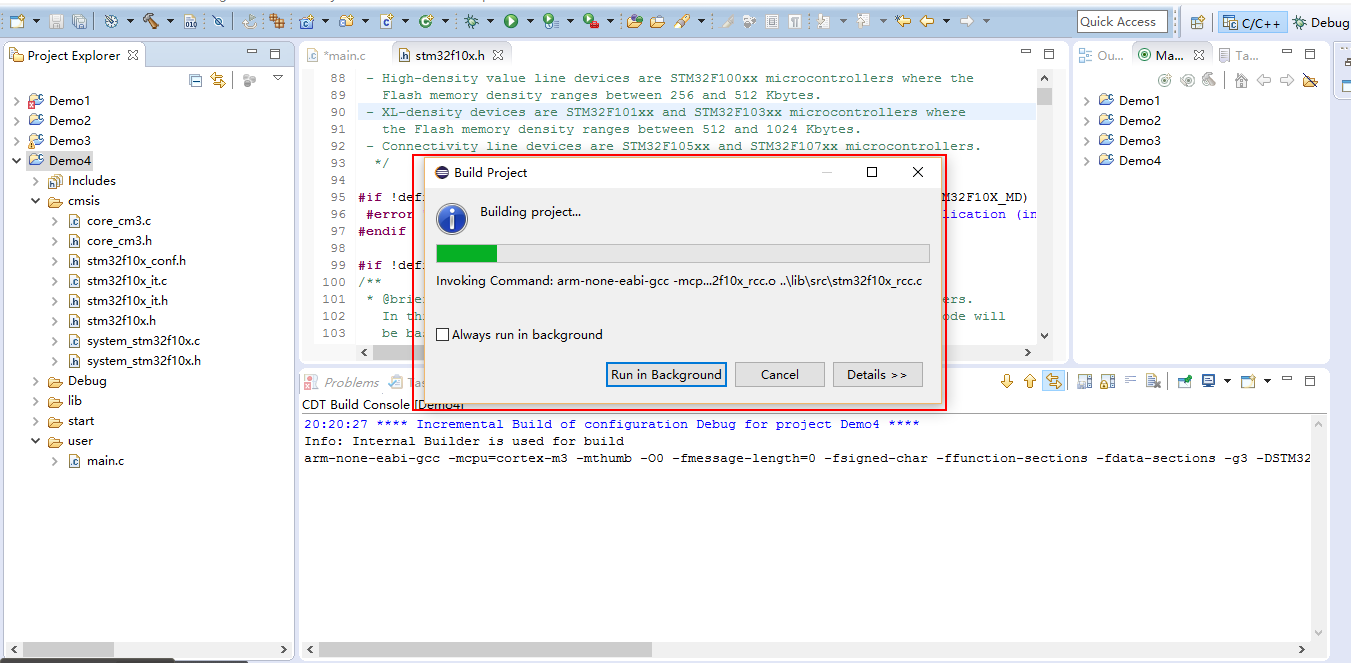Click the External Tools run icon
This screenshot has height=663, width=1351.
click(590, 21)
